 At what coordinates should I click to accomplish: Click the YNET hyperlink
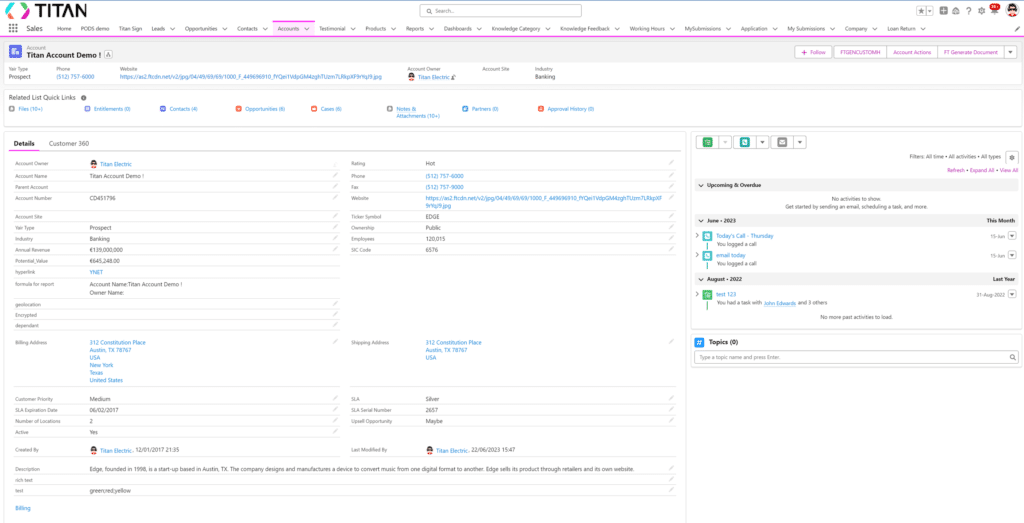pos(96,272)
